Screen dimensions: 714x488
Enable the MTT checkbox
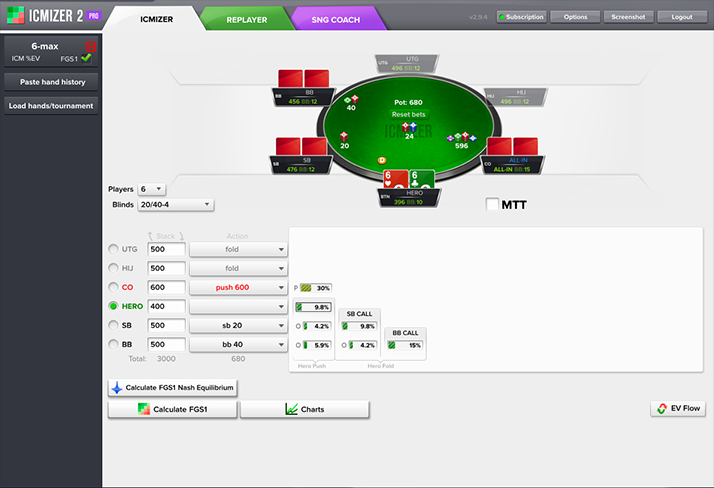(x=492, y=204)
